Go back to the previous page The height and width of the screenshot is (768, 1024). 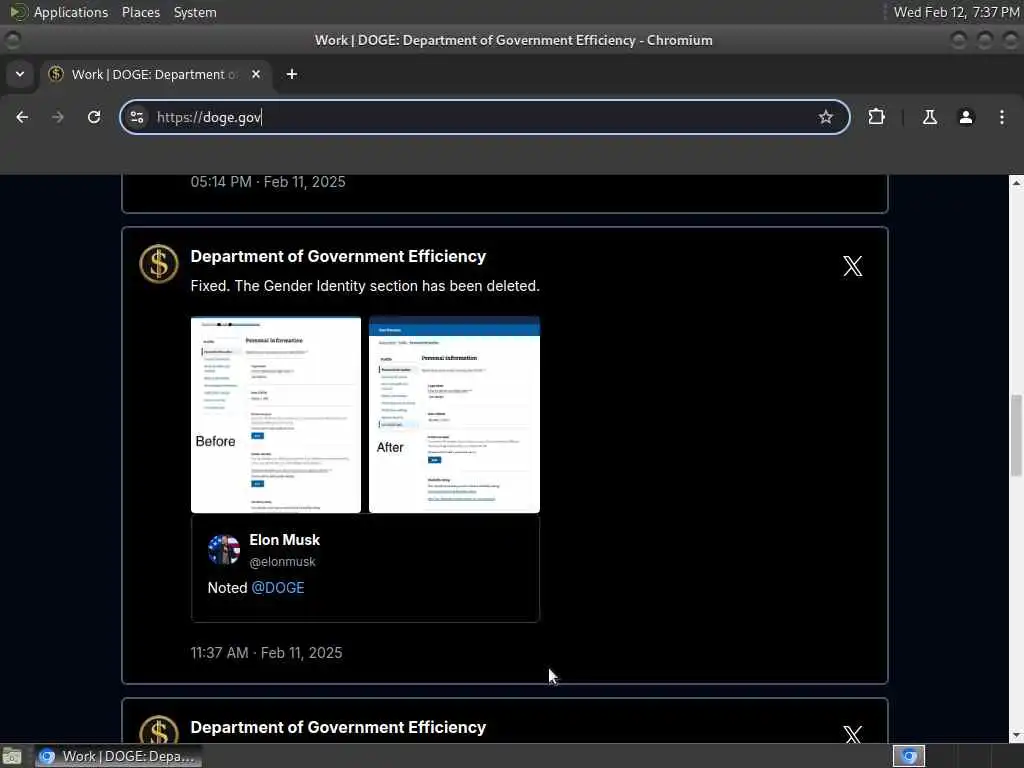pyautogui.click(x=22, y=117)
